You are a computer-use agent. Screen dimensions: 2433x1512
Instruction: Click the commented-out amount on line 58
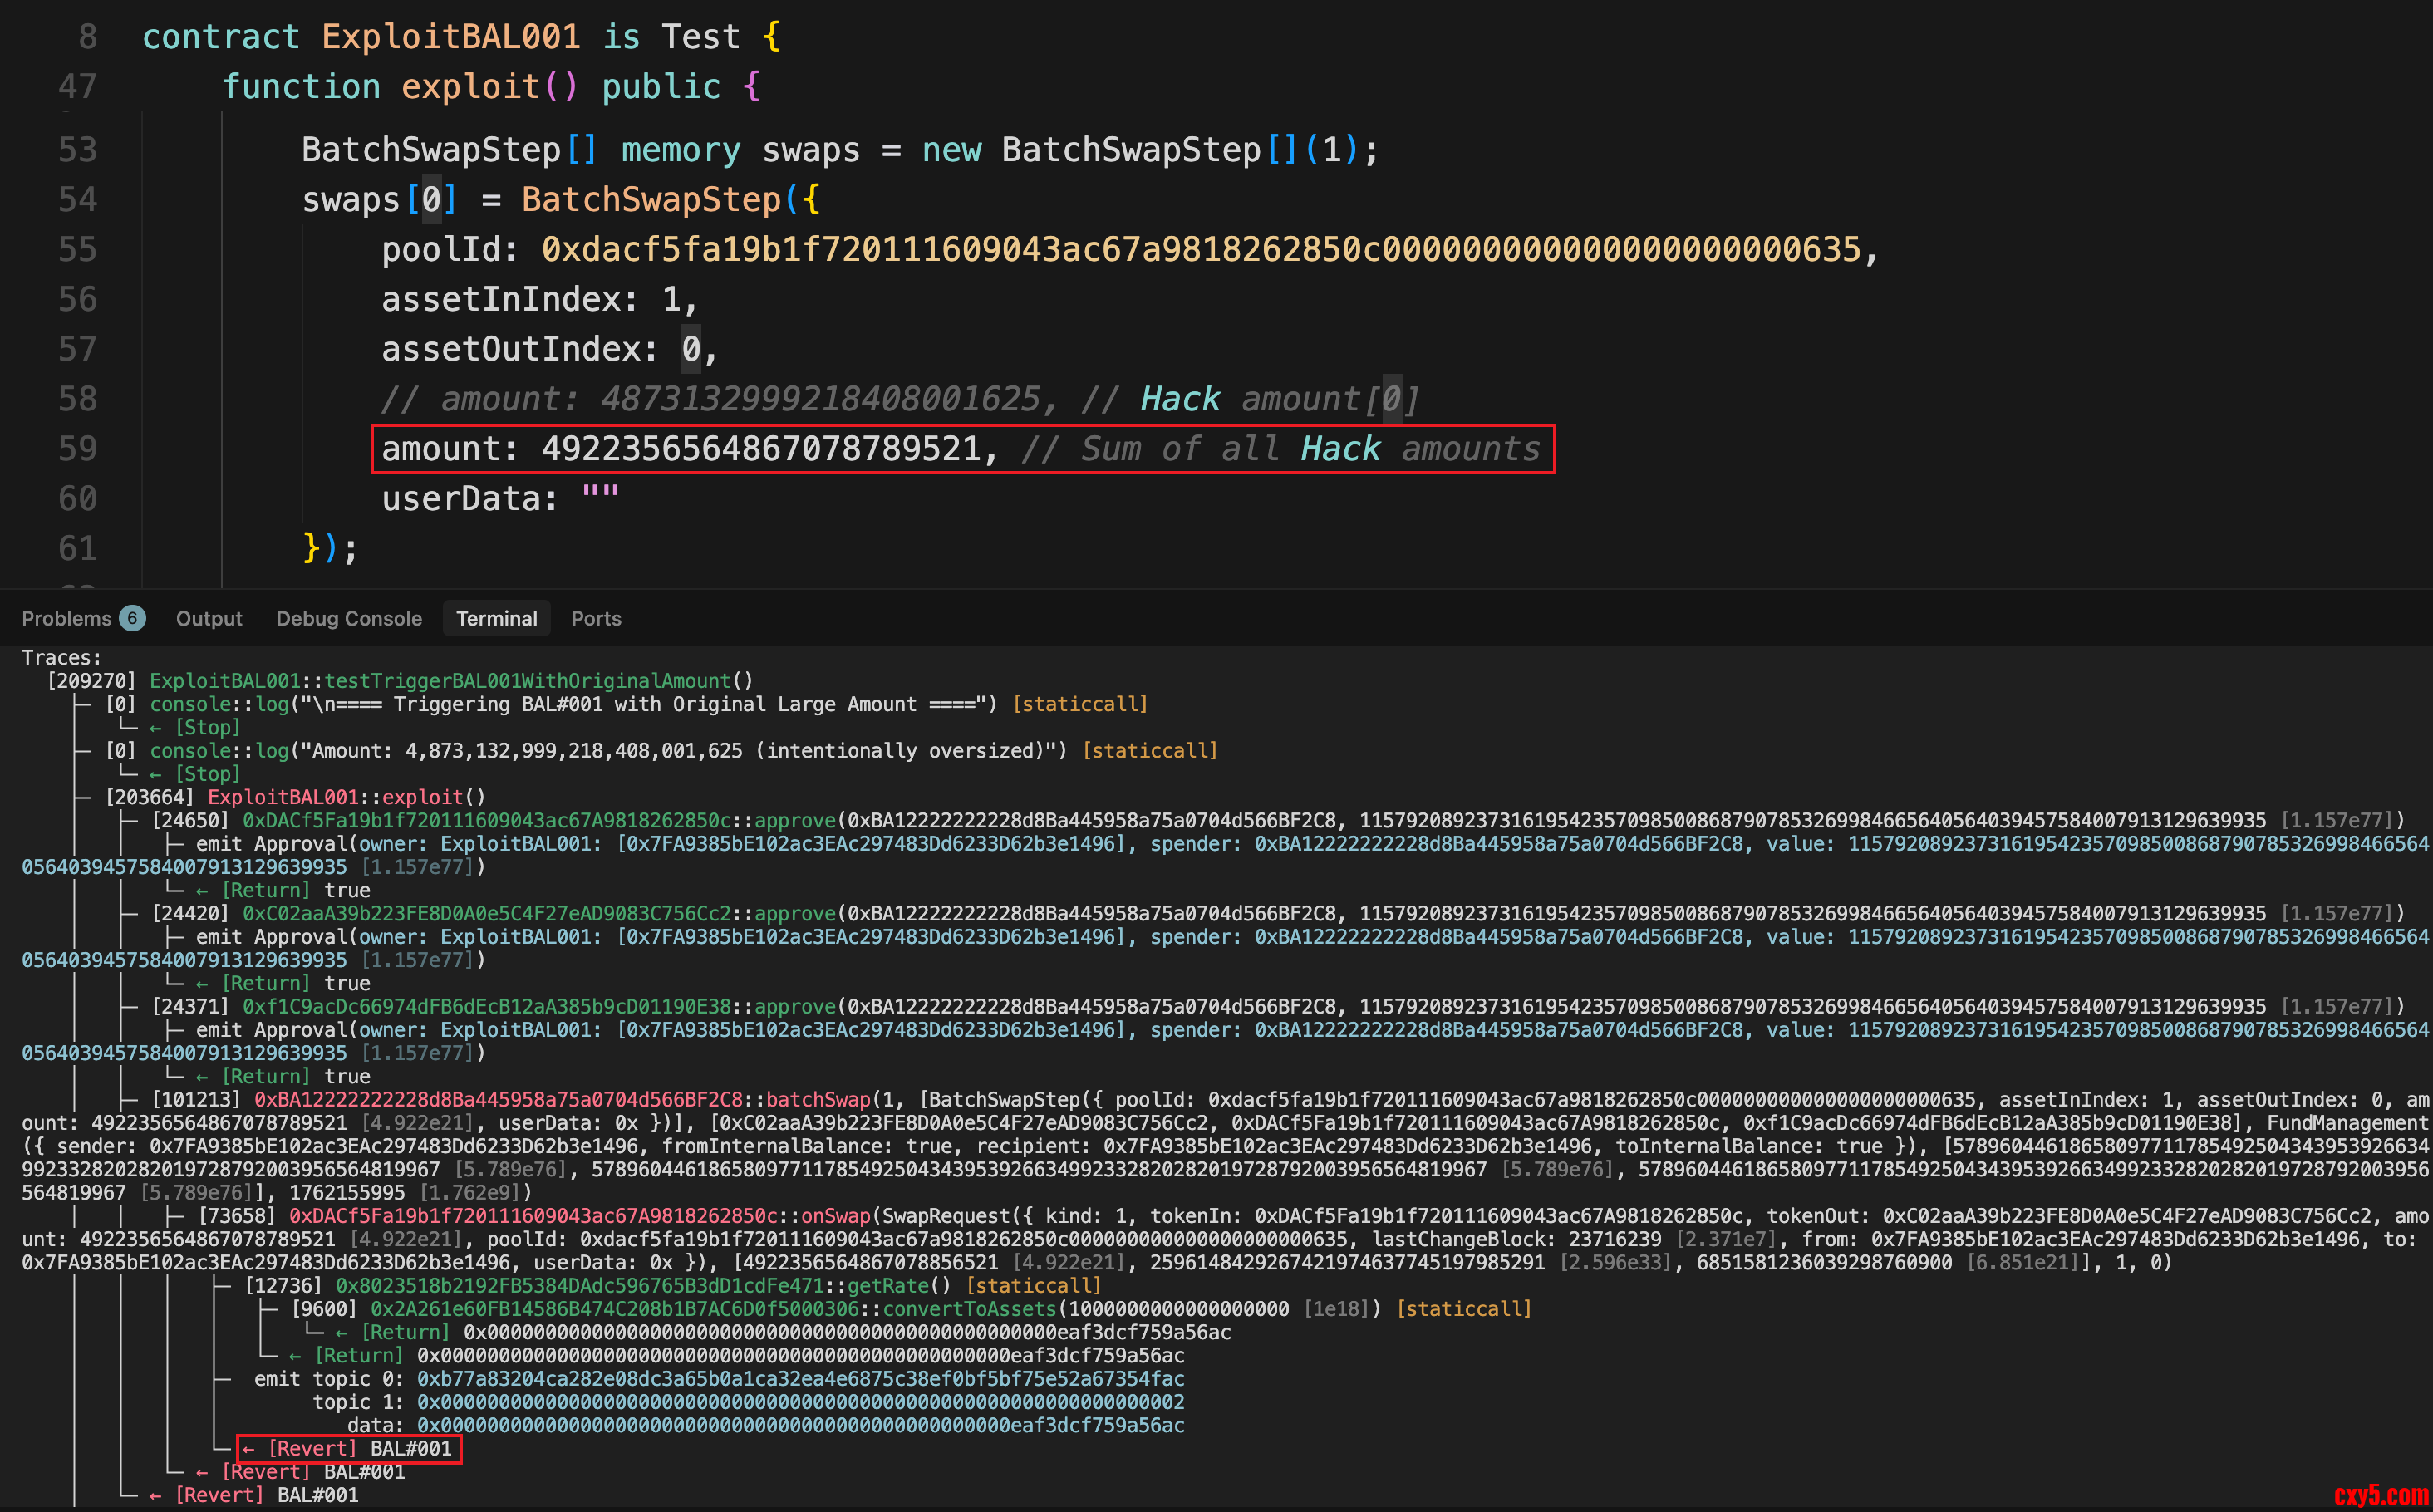point(820,399)
